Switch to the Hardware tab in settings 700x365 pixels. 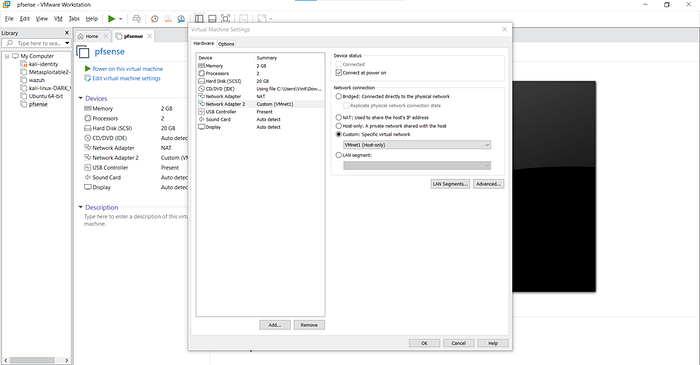(x=204, y=43)
